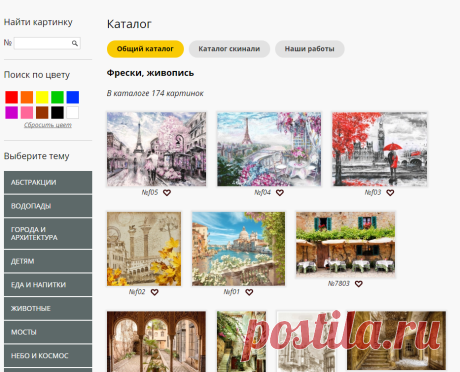Select the blue color swatch
The height and width of the screenshot is (372, 460).
[73, 97]
